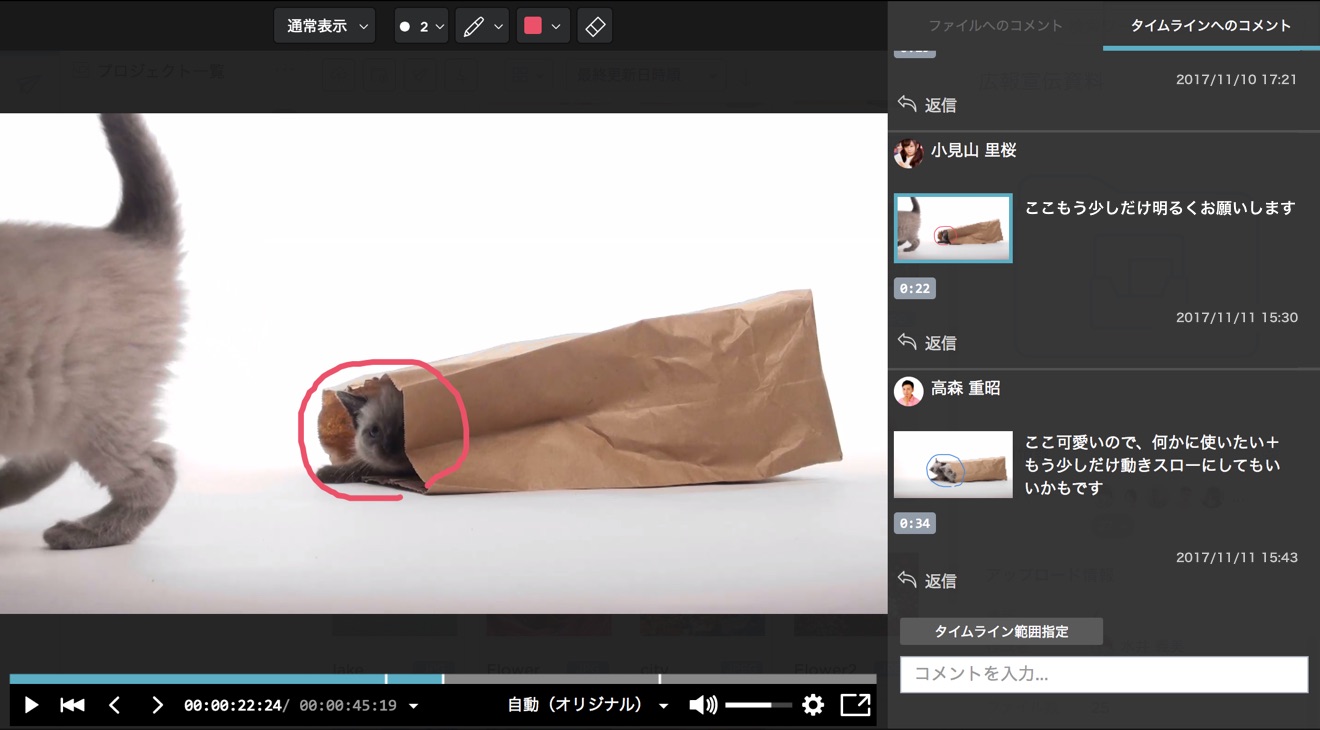Open 自動（オリジナル）quality dropdown
The image size is (1320, 730).
point(588,705)
